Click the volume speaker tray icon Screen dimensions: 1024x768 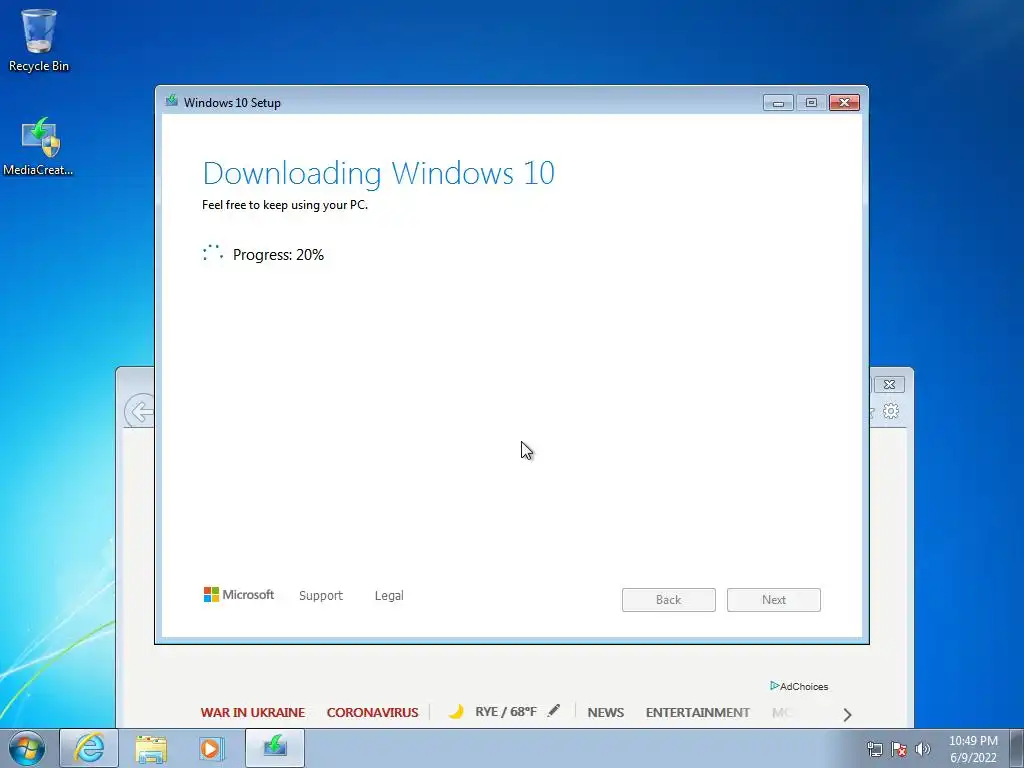coord(922,749)
